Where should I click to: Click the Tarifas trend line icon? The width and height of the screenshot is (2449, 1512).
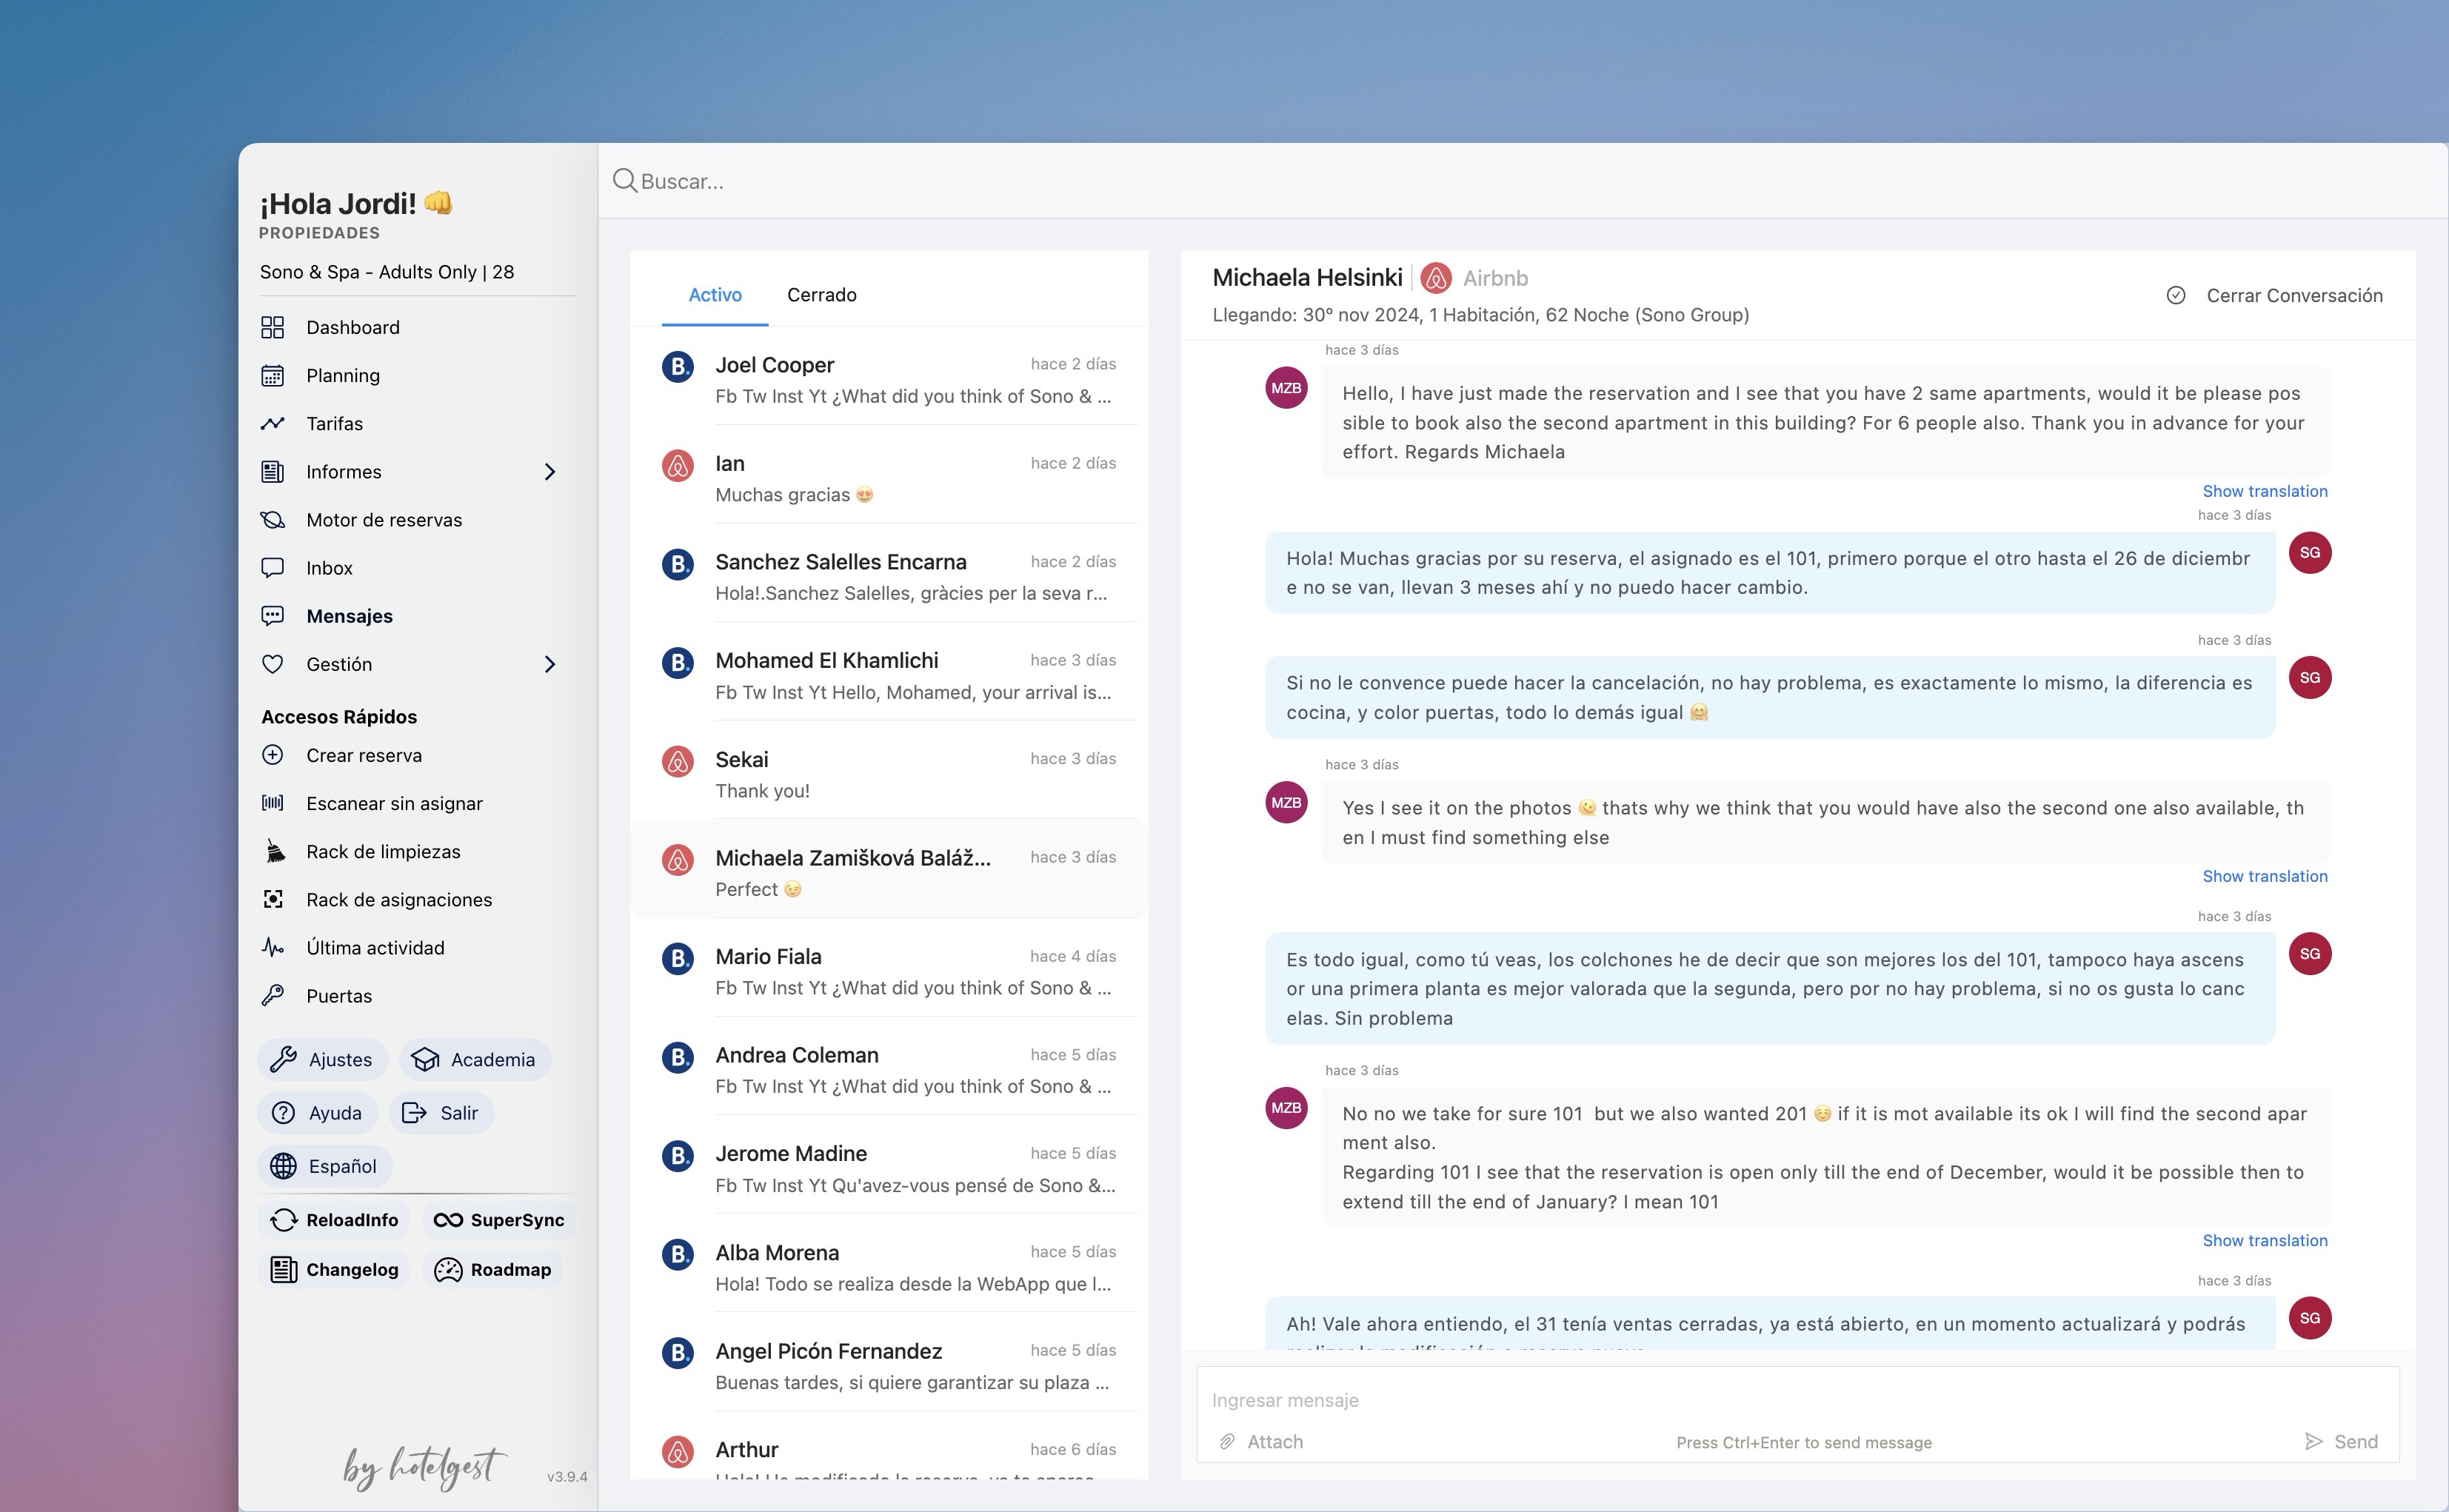click(x=272, y=423)
